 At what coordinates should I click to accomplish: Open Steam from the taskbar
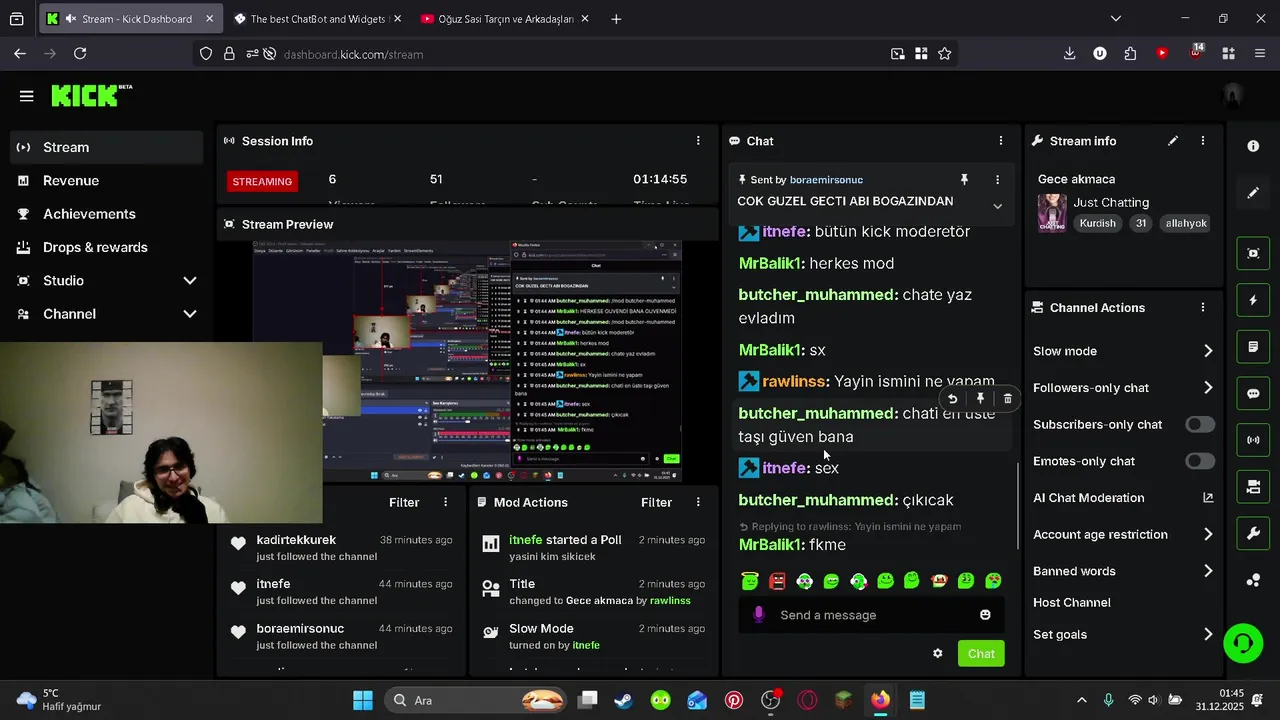623,700
